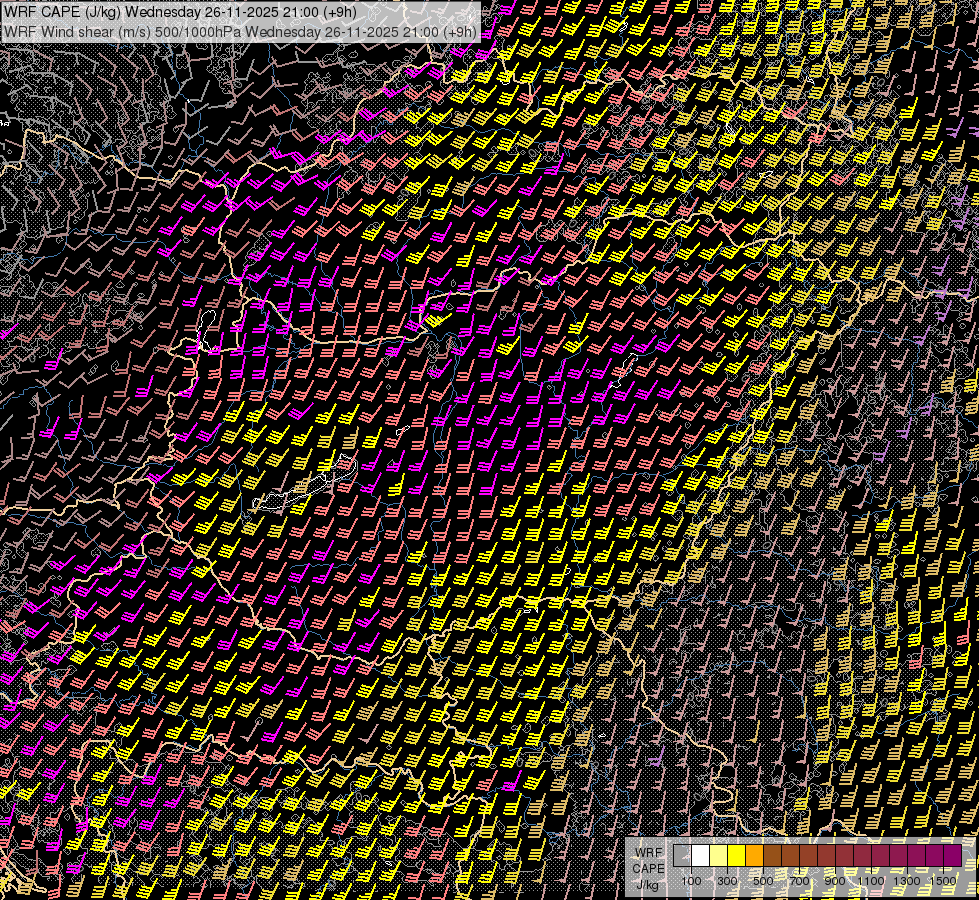The width and height of the screenshot is (979, 900).
Task: Click the "WRF CAPE J/kg" legend caption
Action: click(x=647, y=867)
